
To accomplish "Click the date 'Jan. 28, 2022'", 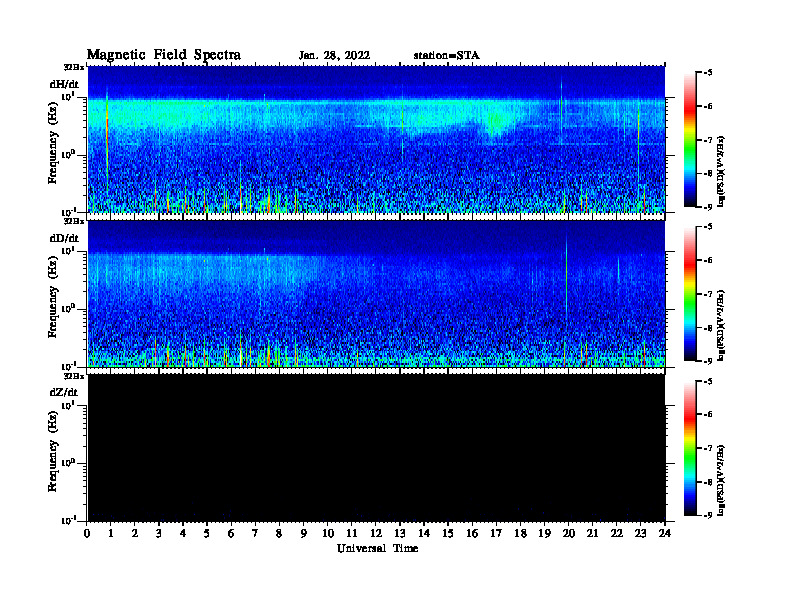I will pos(334,56).
